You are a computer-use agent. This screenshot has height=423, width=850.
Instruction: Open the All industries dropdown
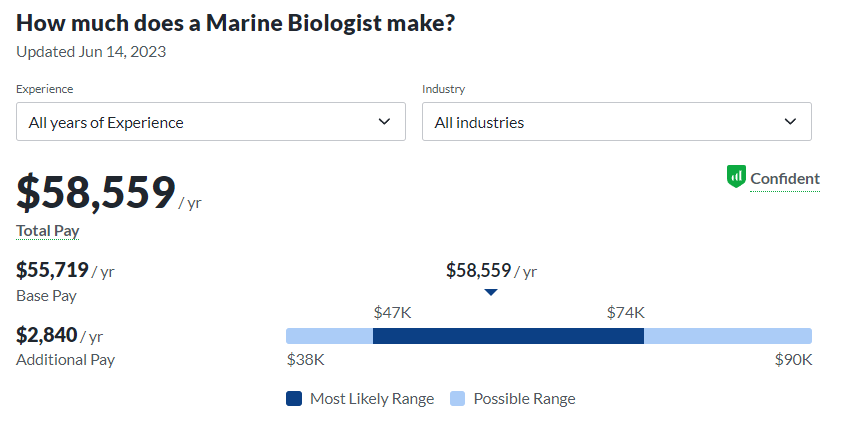pyautogui.click(x=616, y=122)
